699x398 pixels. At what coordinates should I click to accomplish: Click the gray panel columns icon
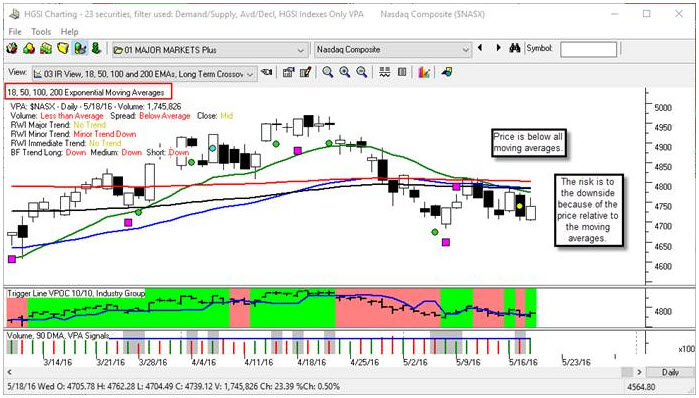point(402,72)
